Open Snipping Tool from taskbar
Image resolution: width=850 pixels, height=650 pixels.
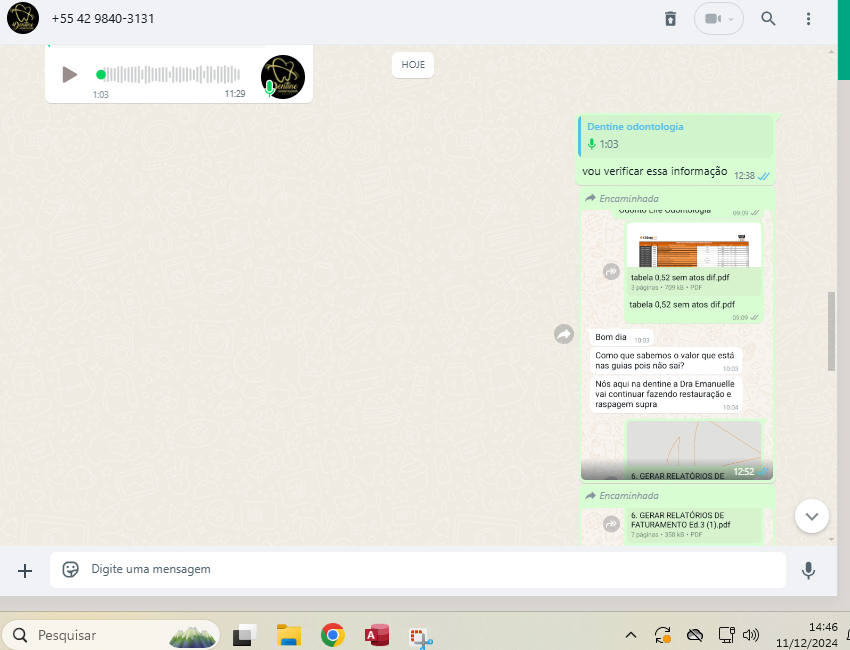click(x=421, y=636)
